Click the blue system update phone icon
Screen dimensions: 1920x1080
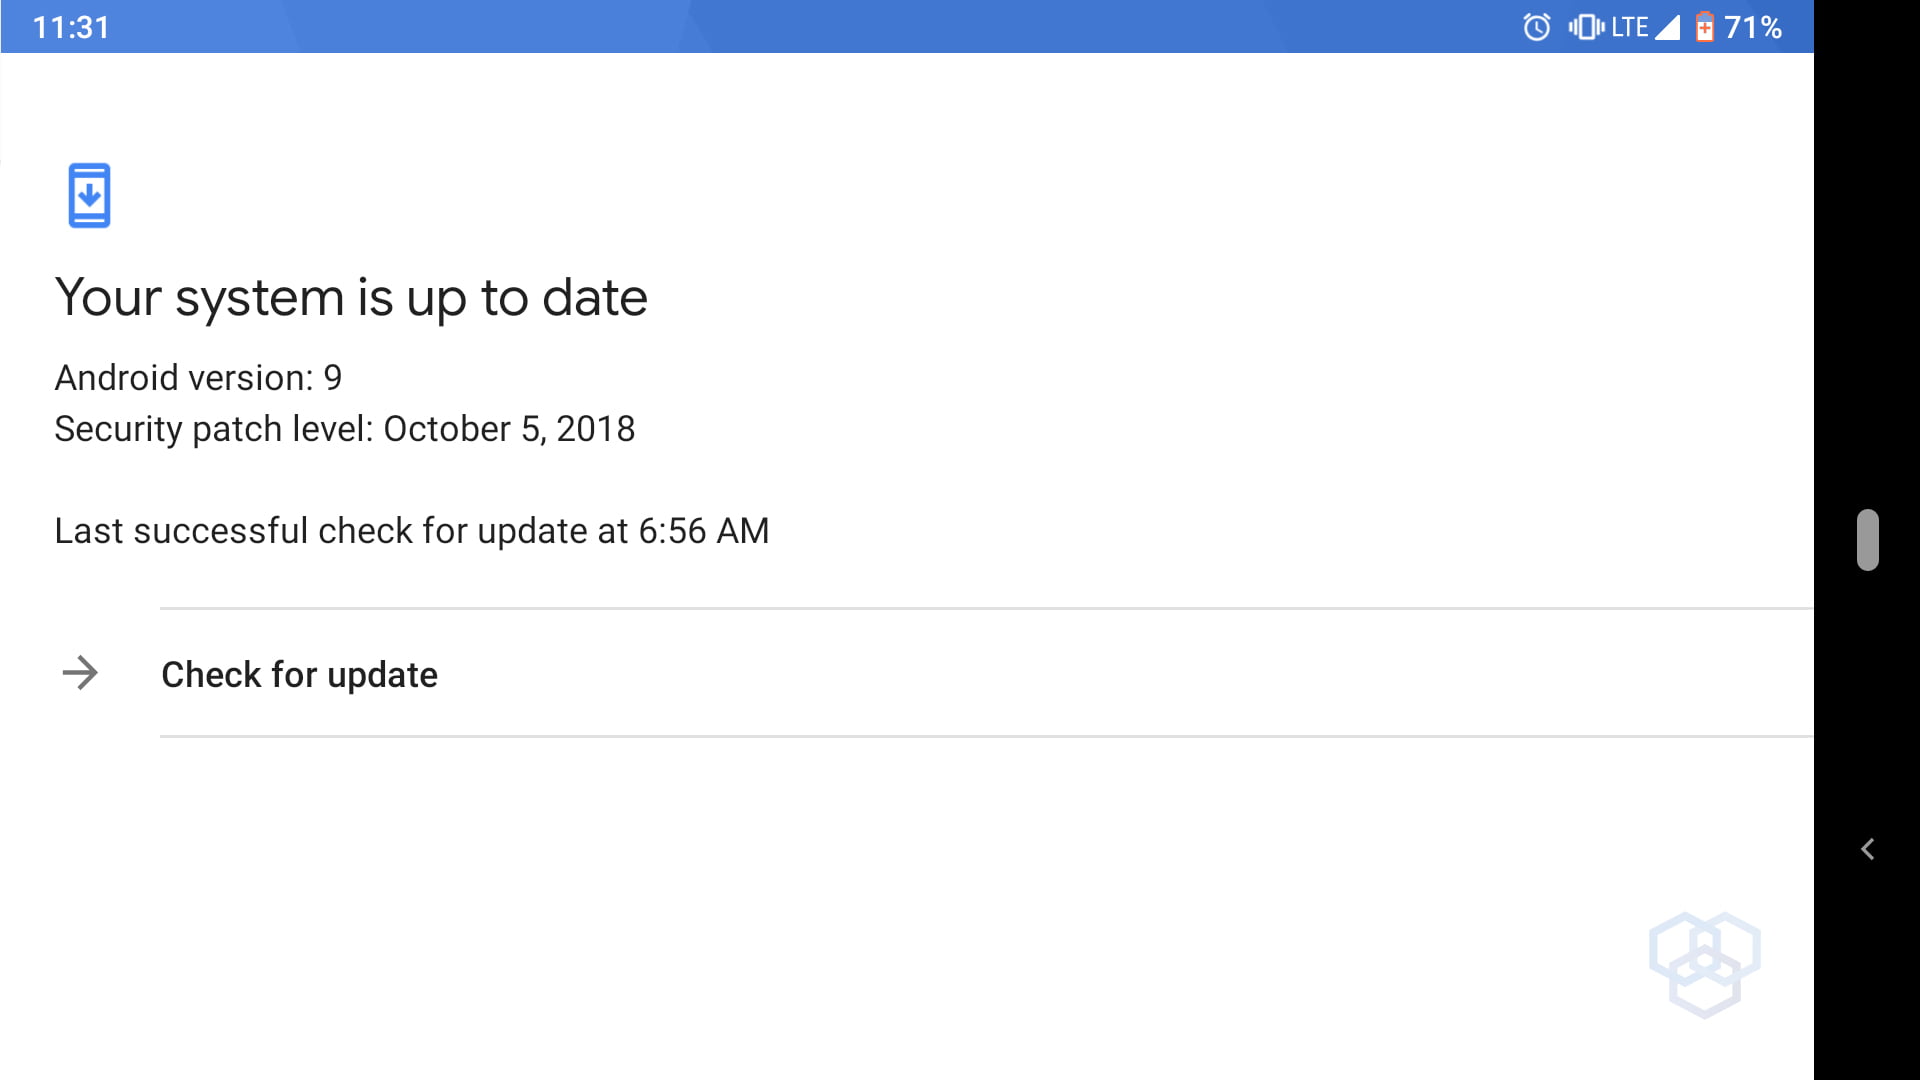tap(89, 195)
